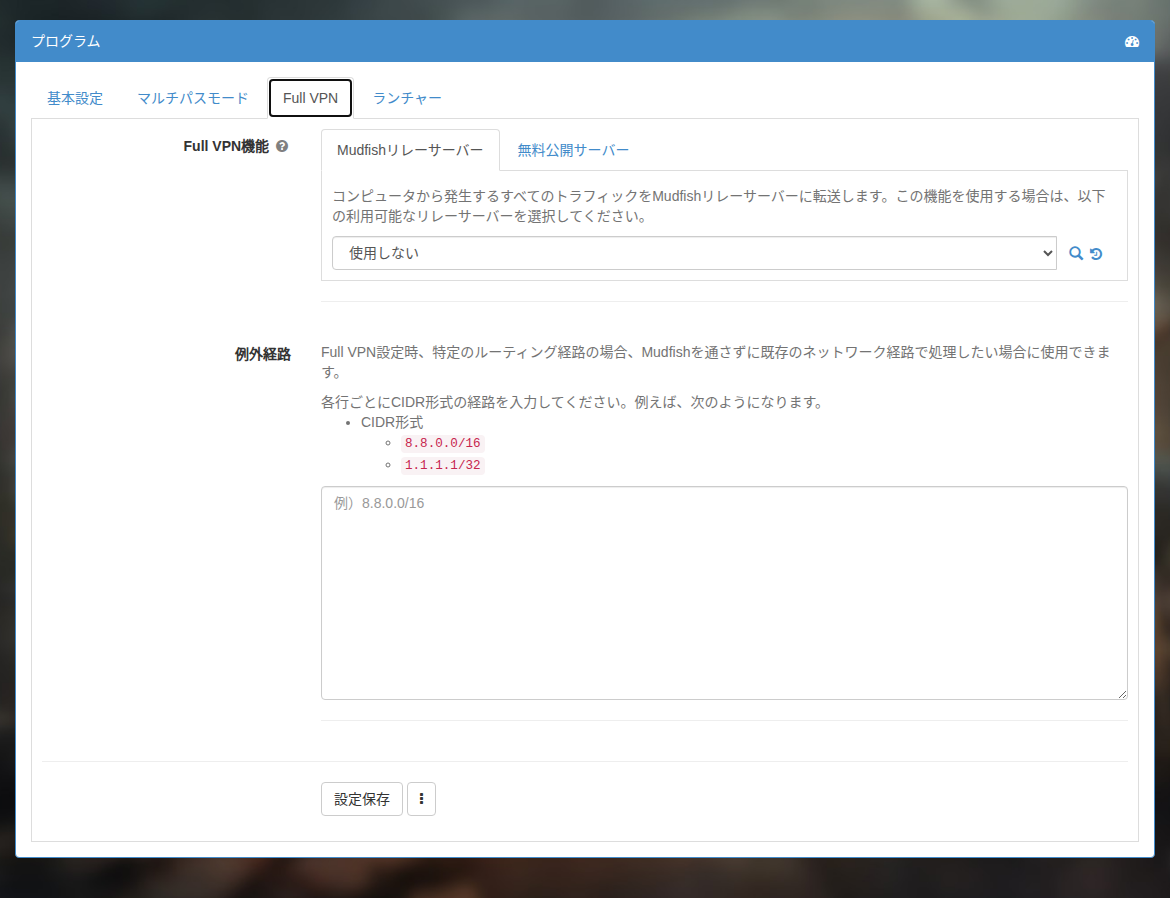Click the 1.1.1.1/32 example code
The height and width of the screenshot is (898, 1170).
pyautogui.click(x=442, y=465)
